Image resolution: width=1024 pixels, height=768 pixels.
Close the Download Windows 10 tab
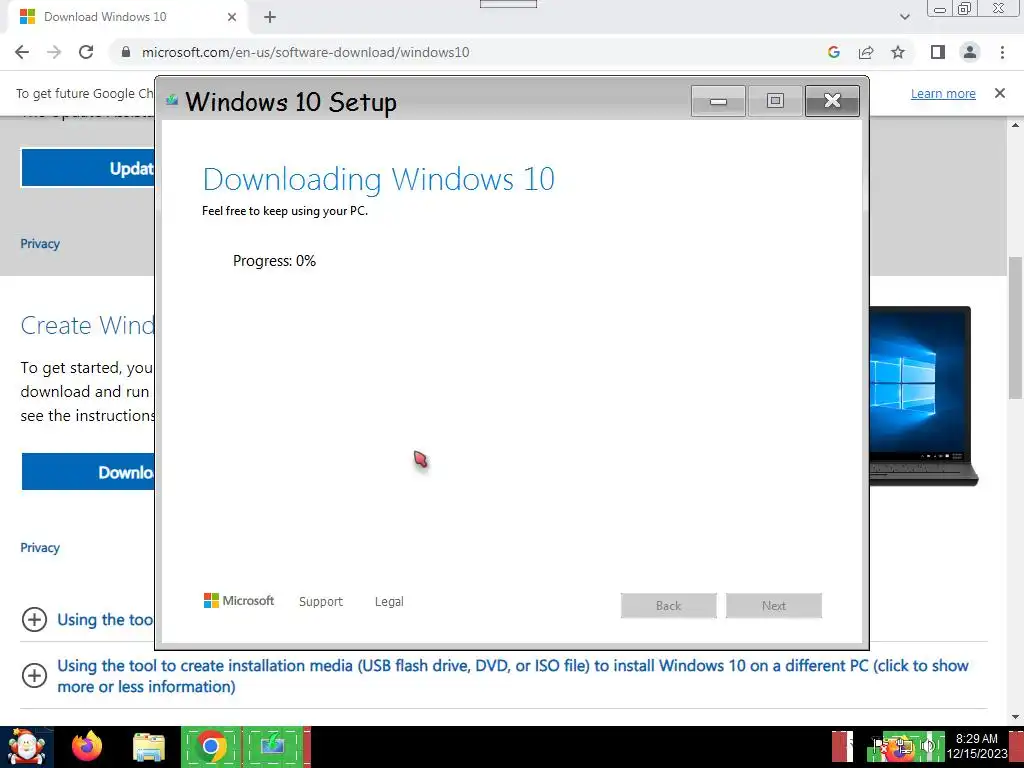[232, 17]
